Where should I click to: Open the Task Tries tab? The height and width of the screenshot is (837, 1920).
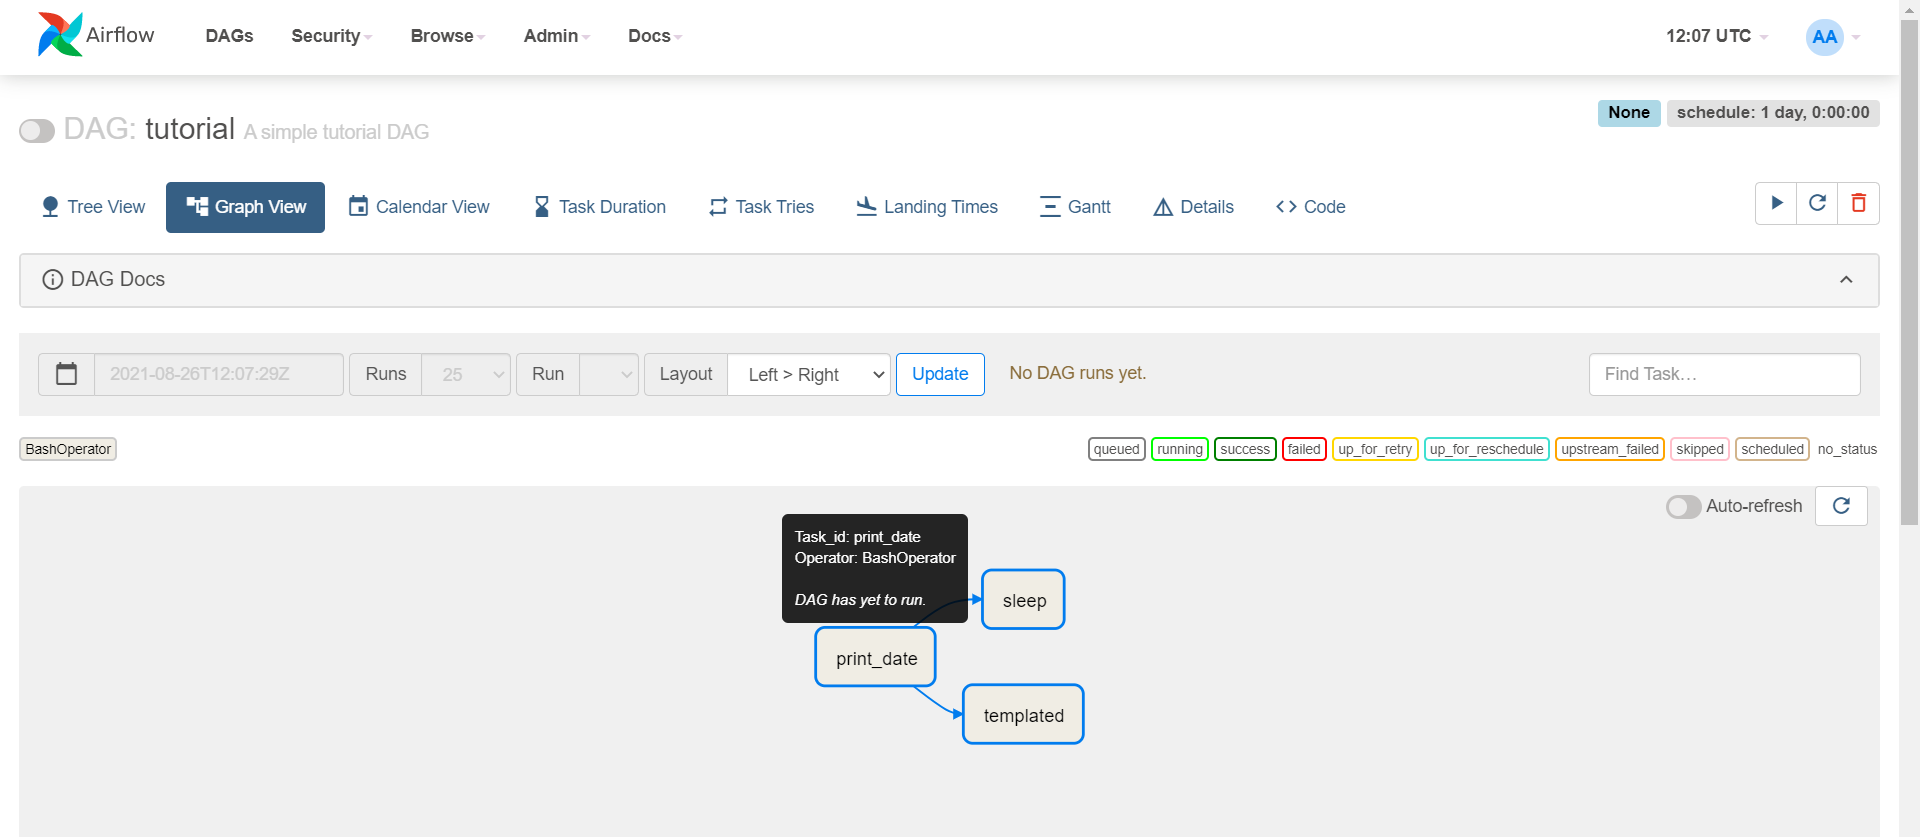point(761,207)
